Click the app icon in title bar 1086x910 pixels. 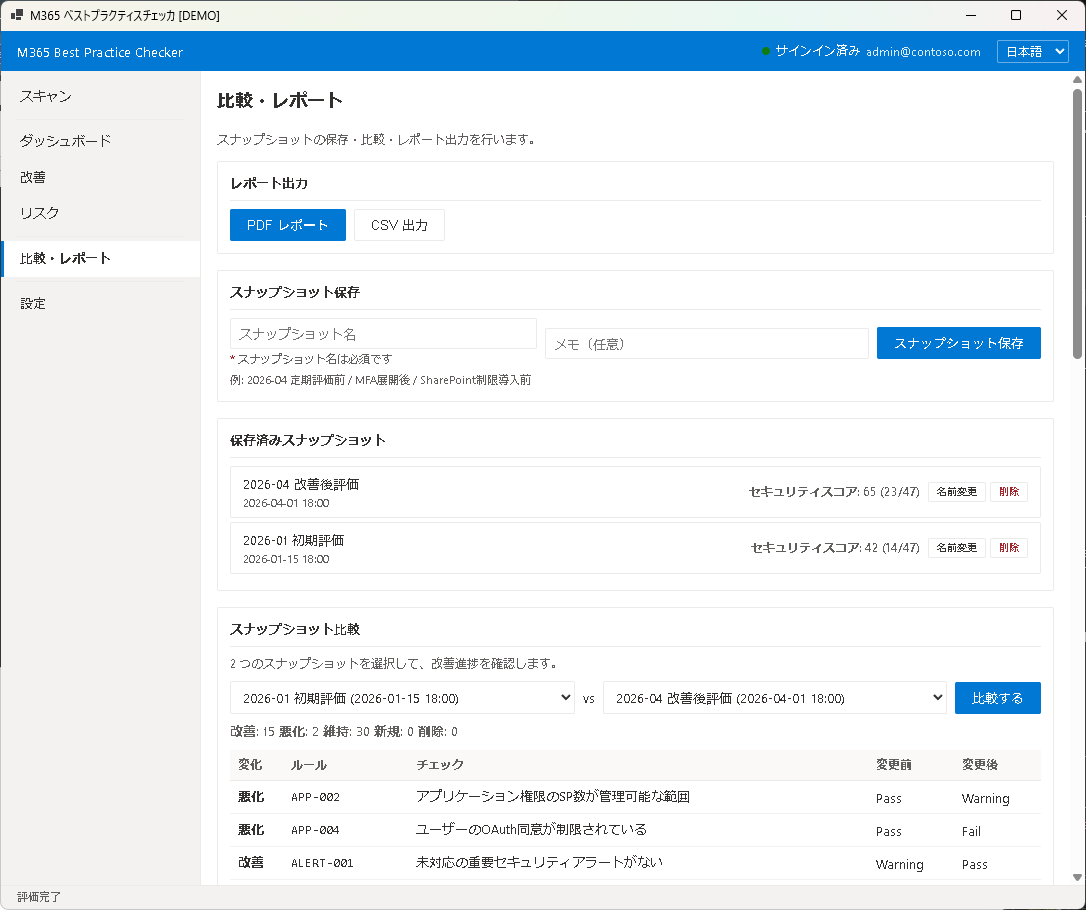point(17,16)
